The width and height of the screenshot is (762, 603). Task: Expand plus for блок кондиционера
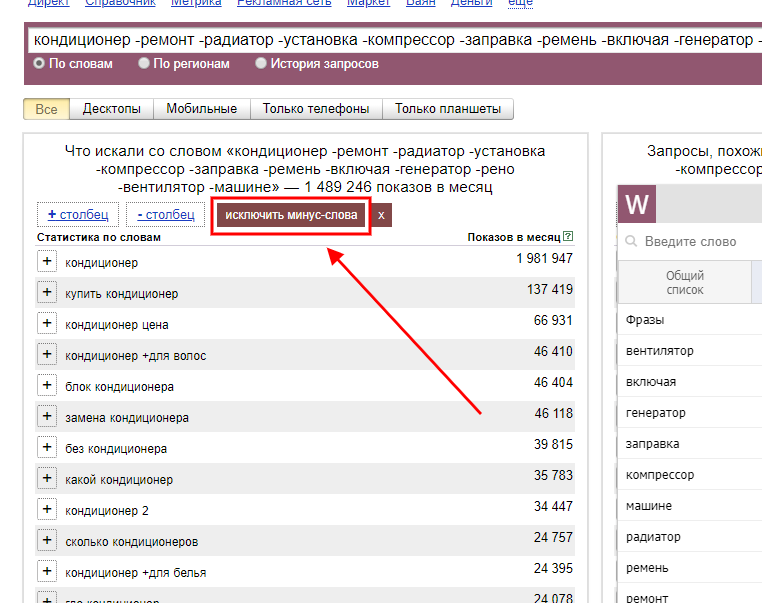(47, 386)
